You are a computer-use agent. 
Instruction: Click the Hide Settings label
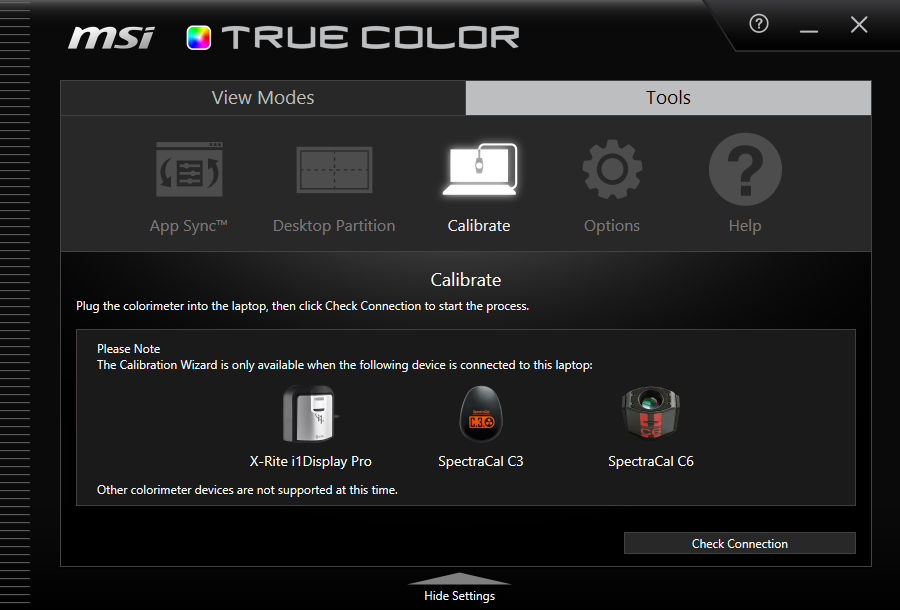click(x=459, y=596)
